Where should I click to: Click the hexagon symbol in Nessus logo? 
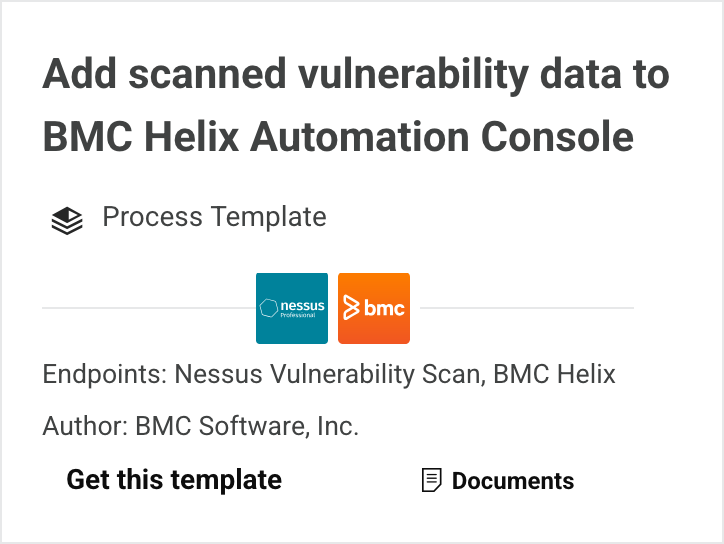(x=268, y=308)
